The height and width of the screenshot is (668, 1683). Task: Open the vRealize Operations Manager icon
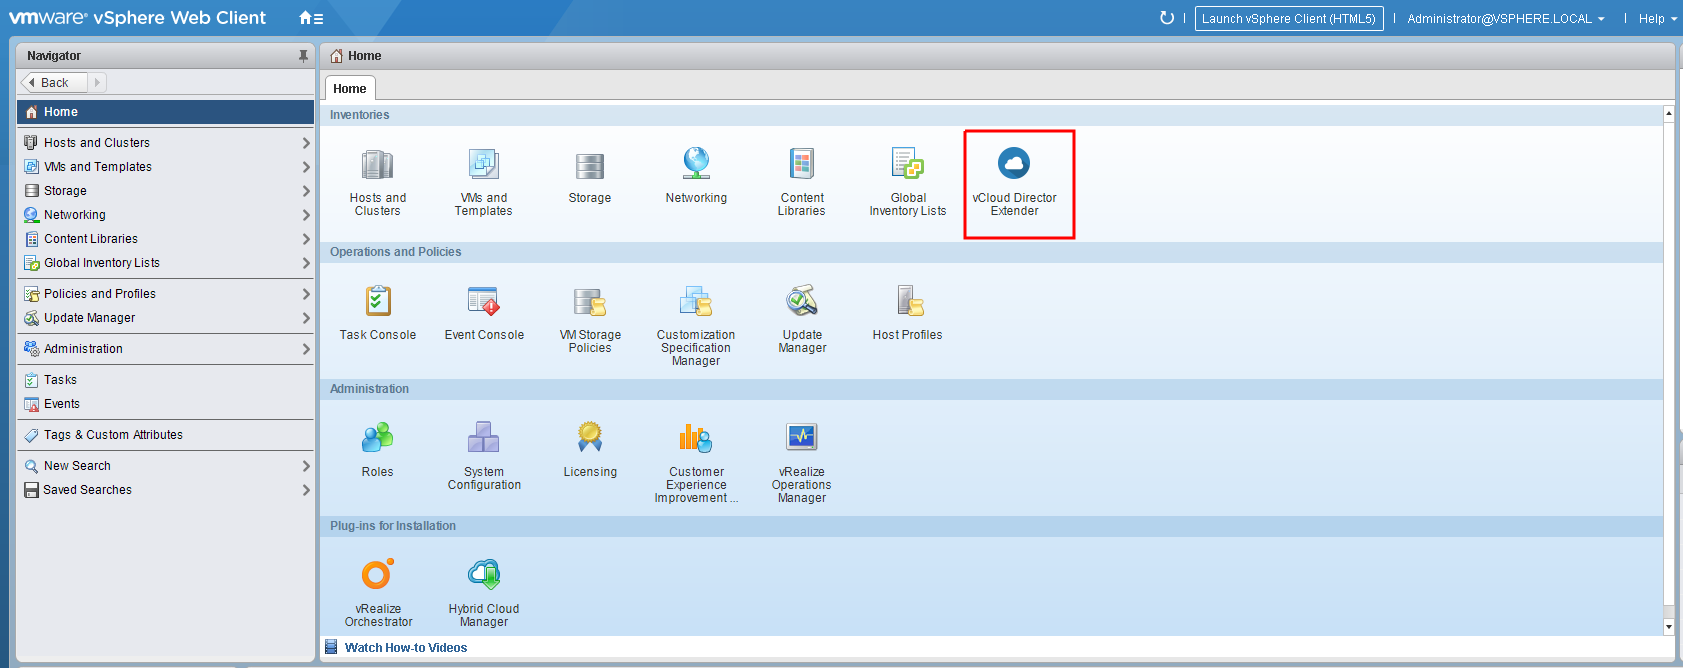[x=802, y=437]
